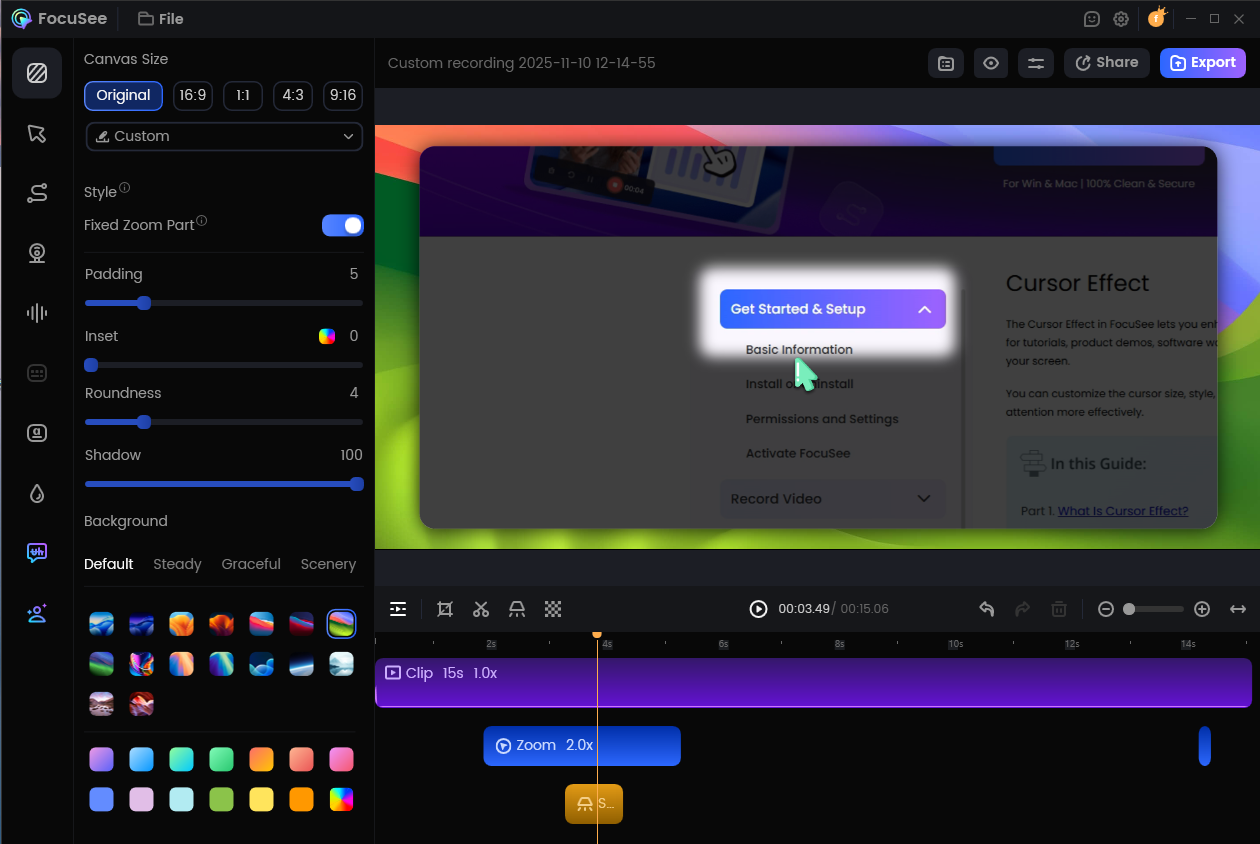Click Activate FocuSee in preview

(x=798, y=453)
